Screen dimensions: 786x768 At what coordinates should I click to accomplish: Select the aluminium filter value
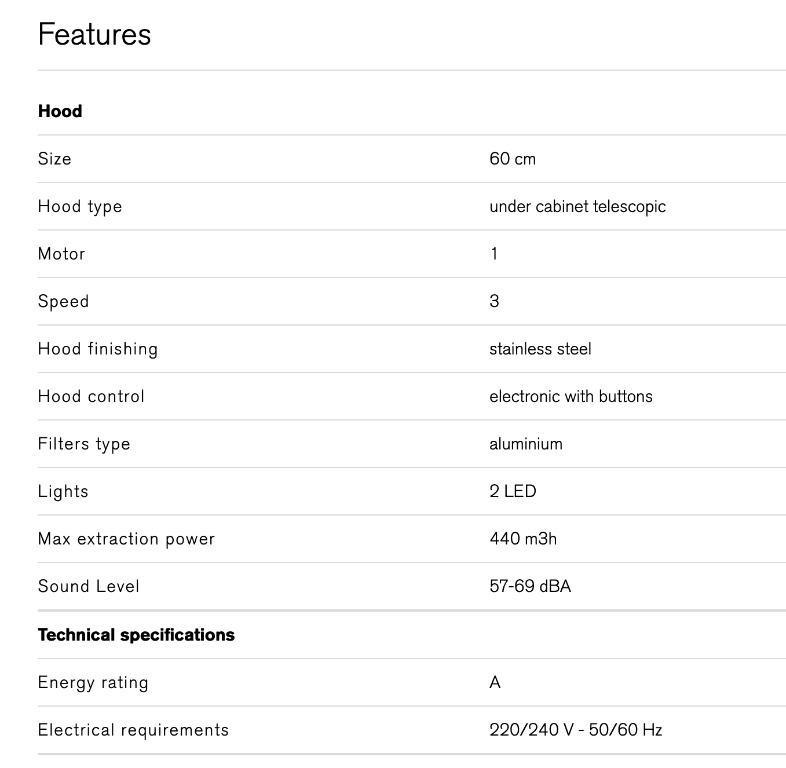tap(525, 444)
